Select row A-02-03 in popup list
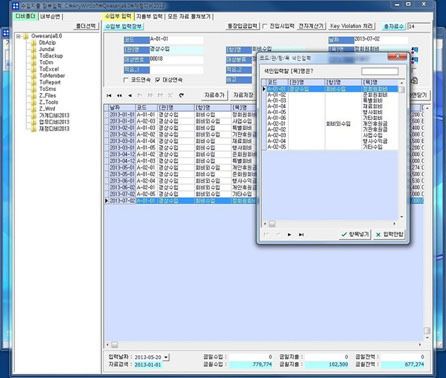The height and width of the screenshot is (378, 446). click(x=332, y=135)
